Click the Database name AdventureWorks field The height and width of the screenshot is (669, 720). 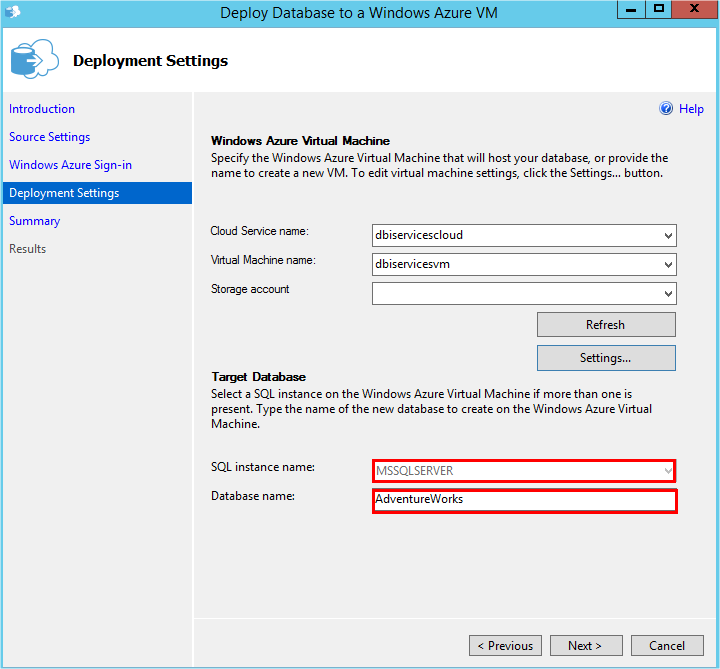tap(524, 501)
